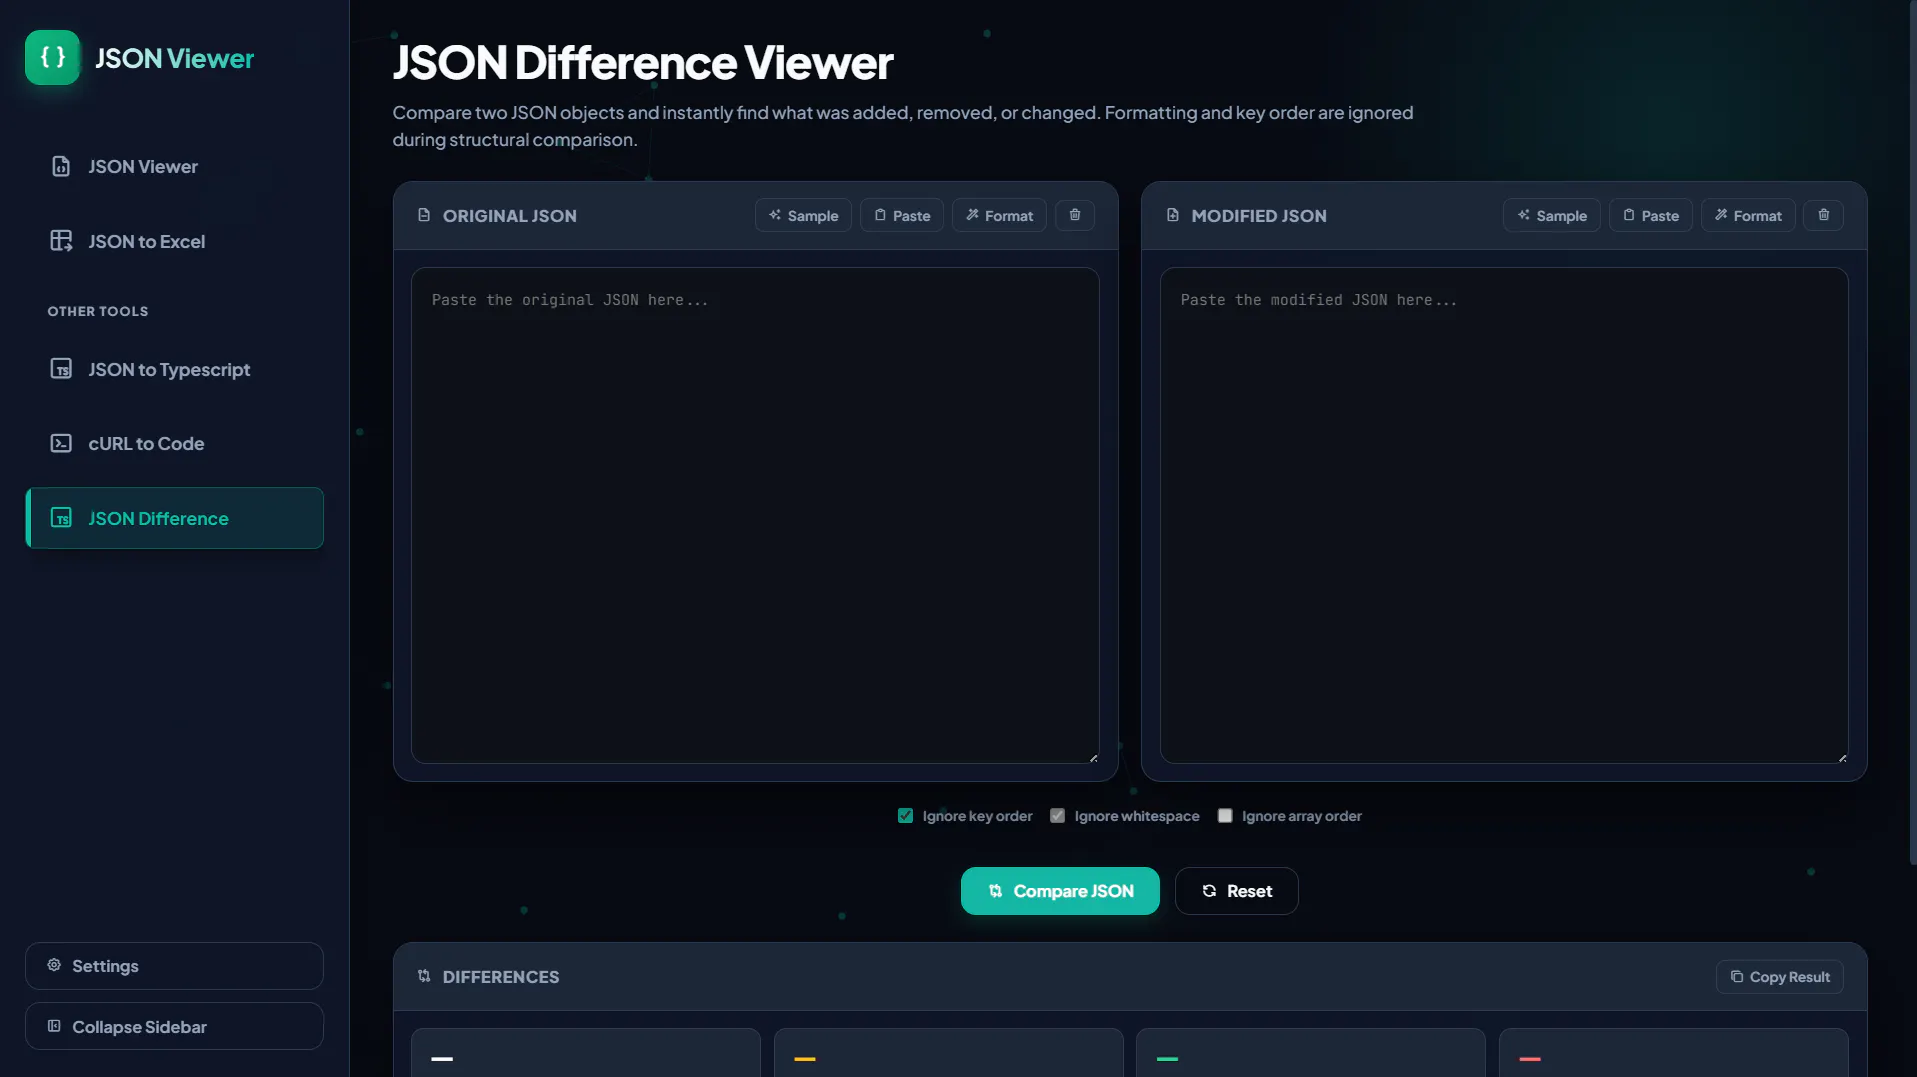Click the Compare JSON button

click(1060, 891)
